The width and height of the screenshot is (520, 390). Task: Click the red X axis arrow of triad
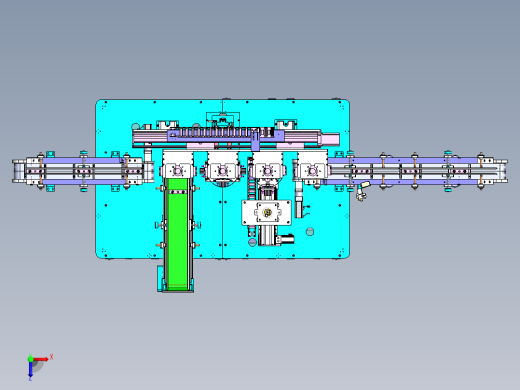41,359
